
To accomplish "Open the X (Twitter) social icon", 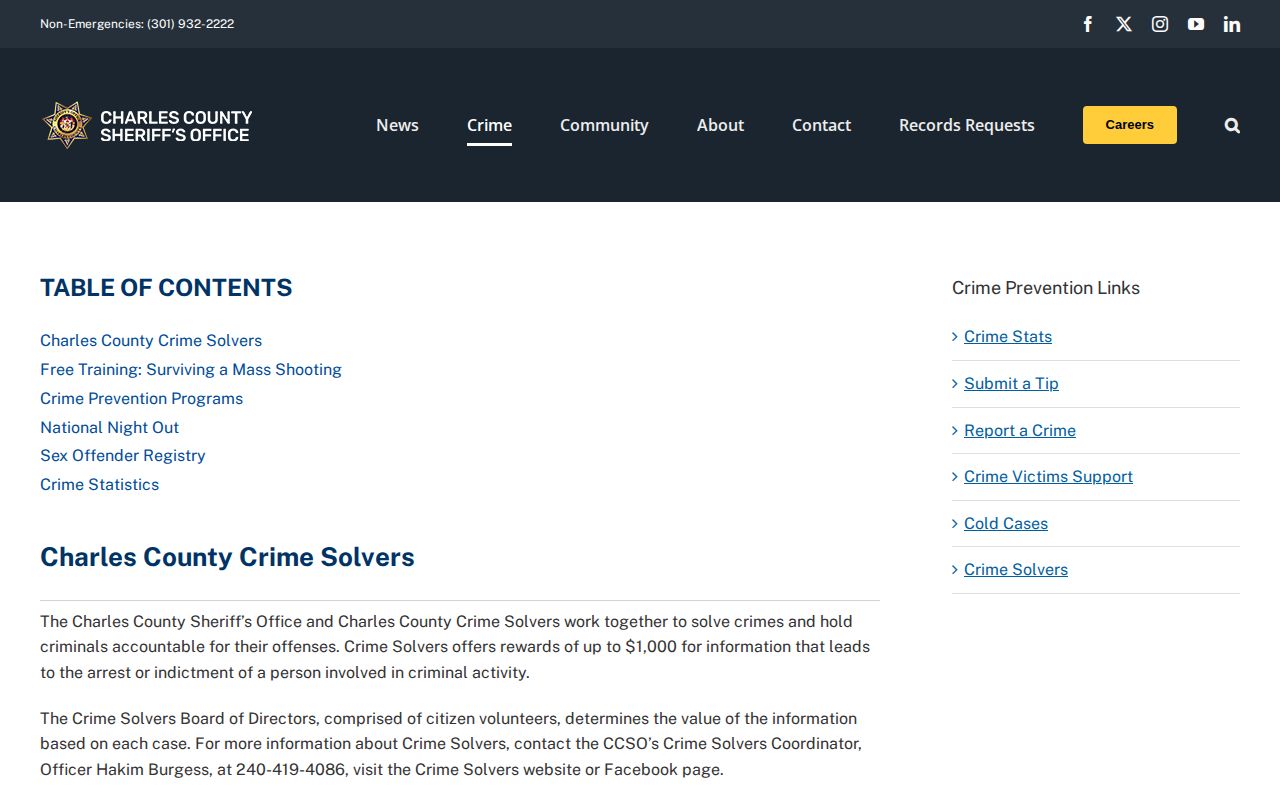I will [x=1124, y=24].
